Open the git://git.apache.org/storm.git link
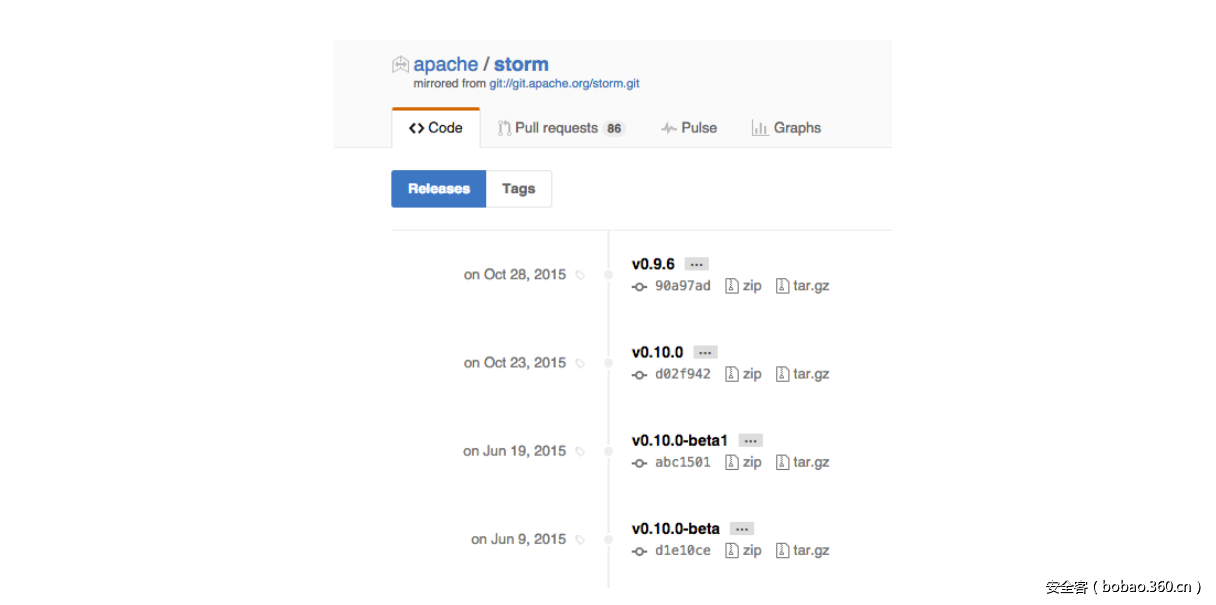Screen dimensions: 1216x605 (x=563, y=84)
